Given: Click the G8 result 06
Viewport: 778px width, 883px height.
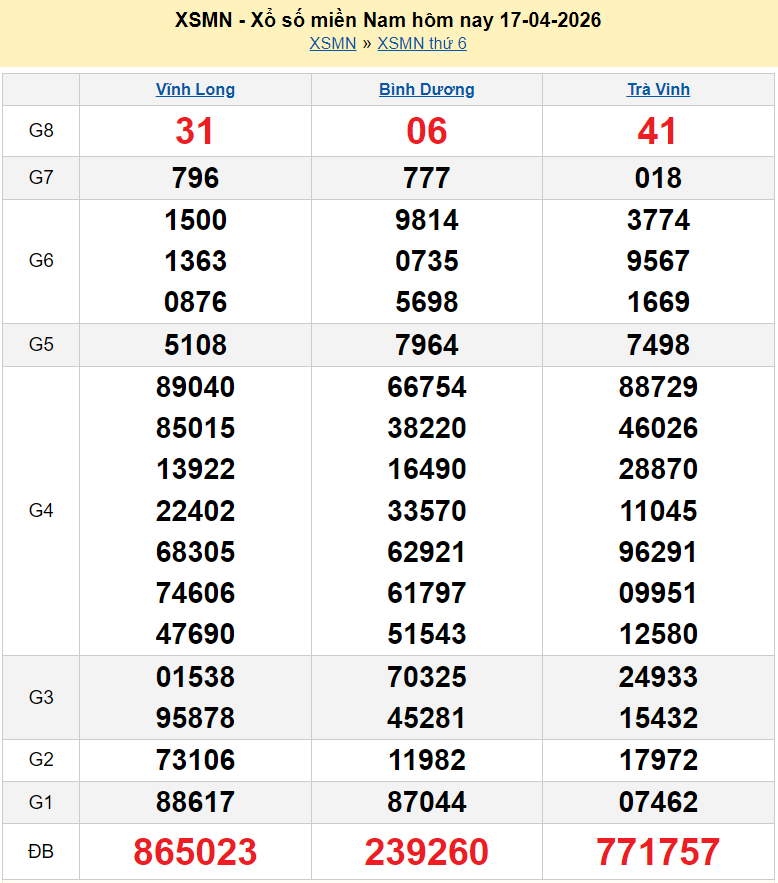Looking at the screenshot, I should [x=426, y=131].
